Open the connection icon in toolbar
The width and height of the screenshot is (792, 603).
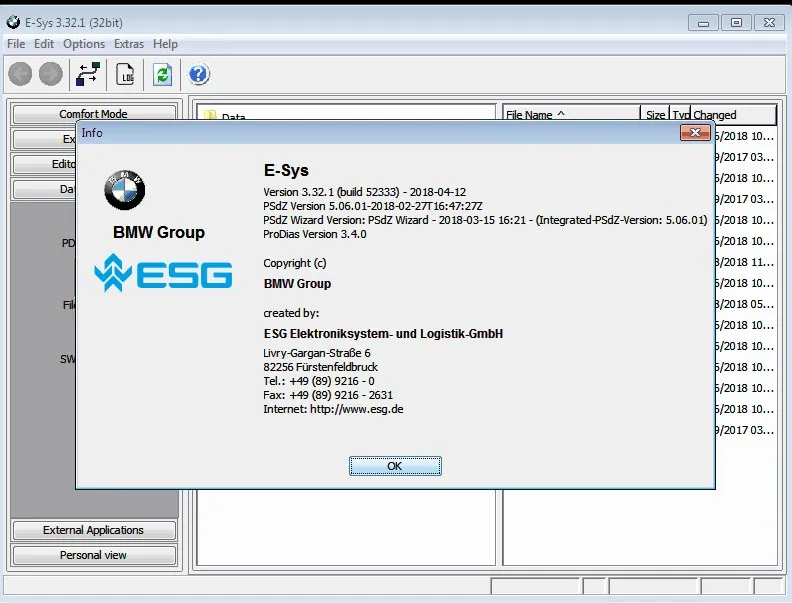pos(88,74)
